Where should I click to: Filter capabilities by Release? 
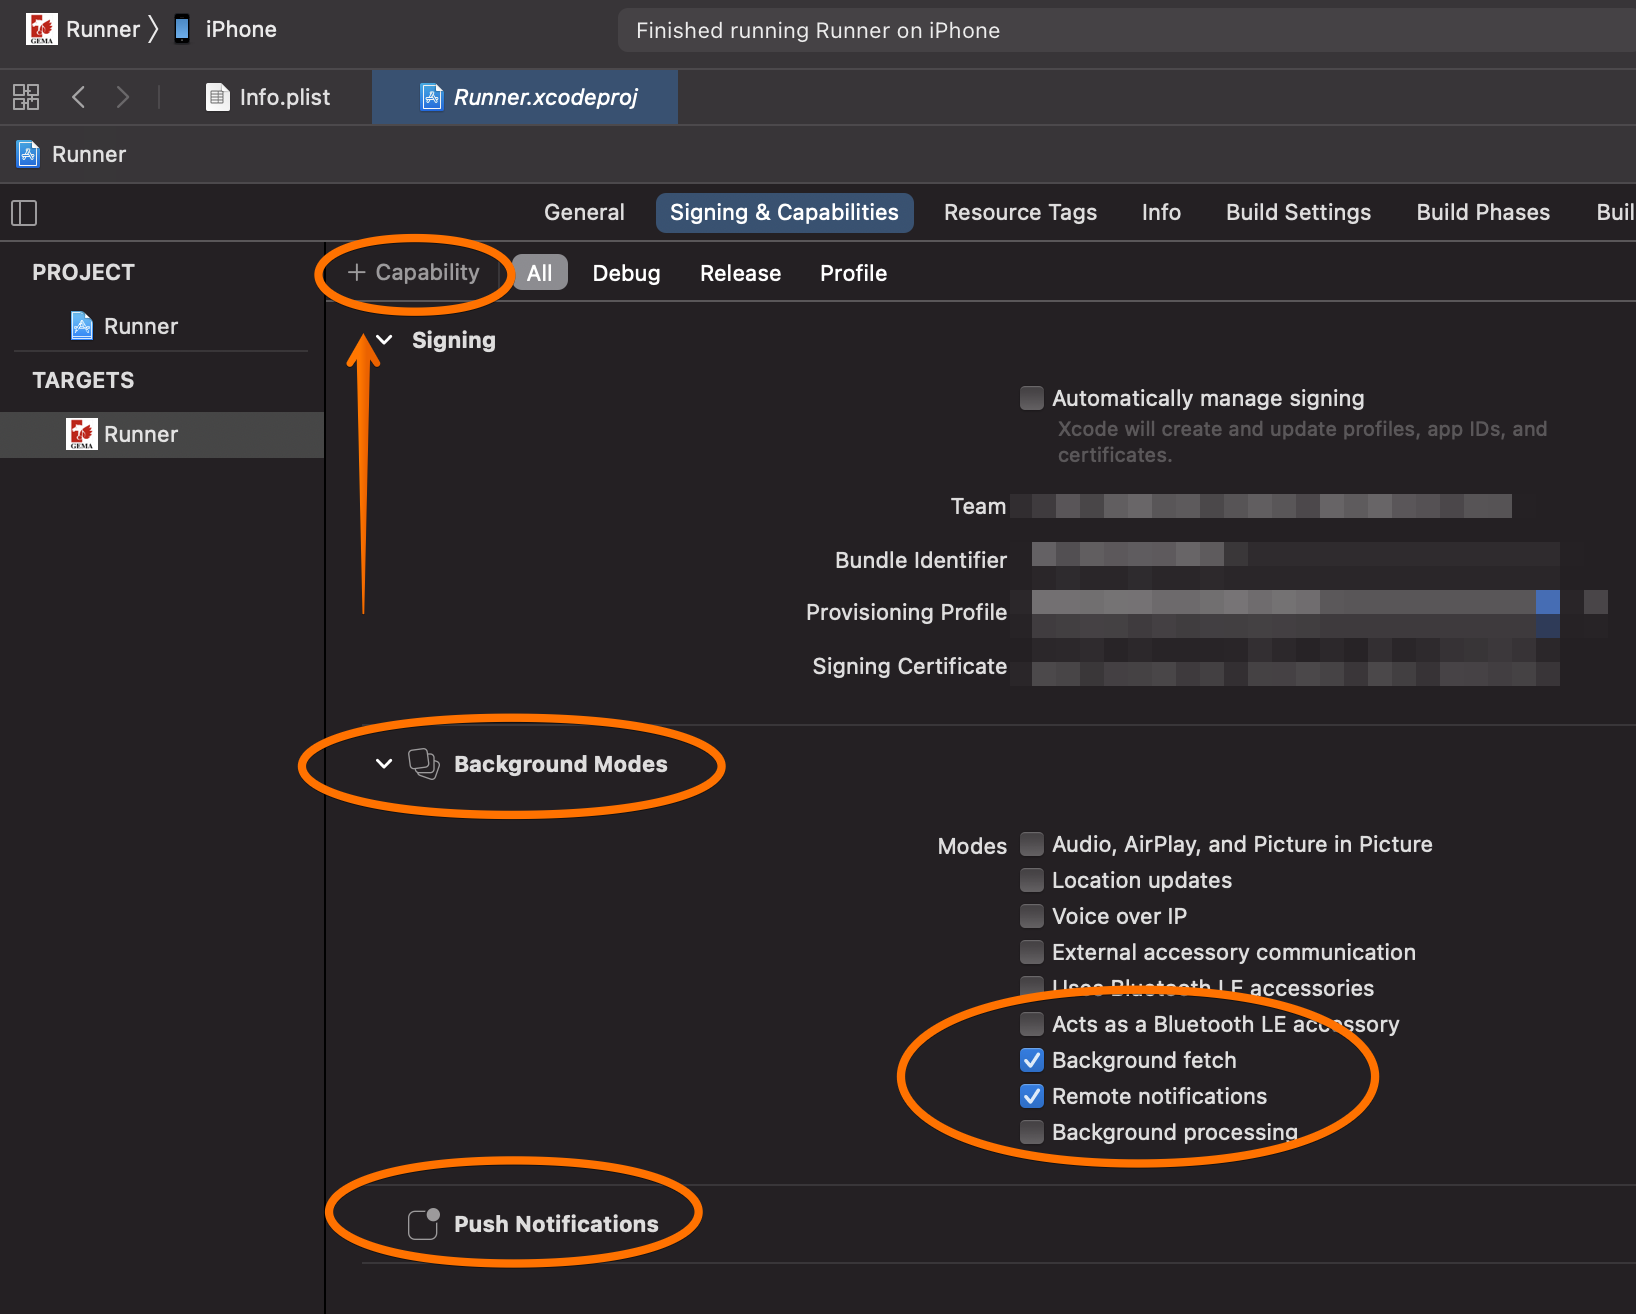tap(740, 273)
